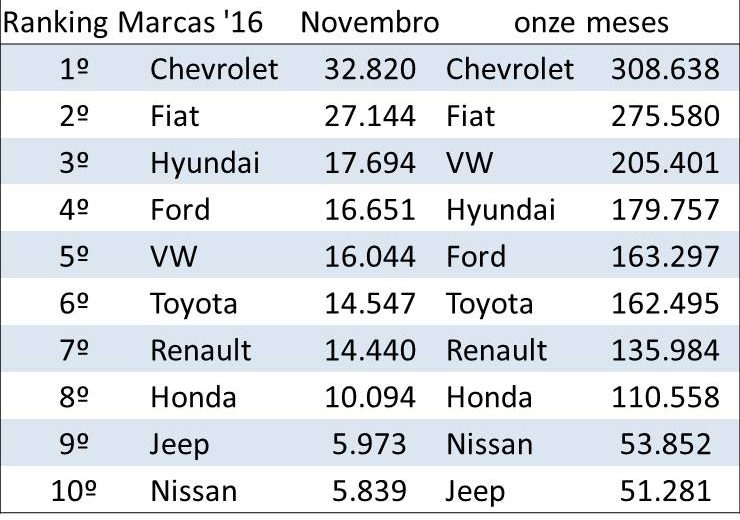This screenshot has height=520, width=740.
Task: Select the VW total 205.401
Action: [665, 163]
